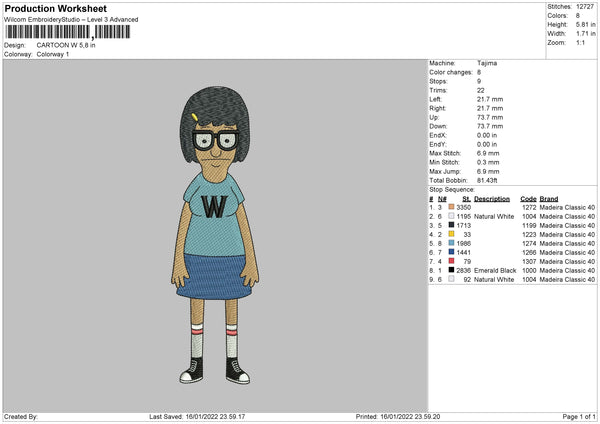Click the "Code" column header
Viewport: 600px width, 424px height.
pos(528,199)
